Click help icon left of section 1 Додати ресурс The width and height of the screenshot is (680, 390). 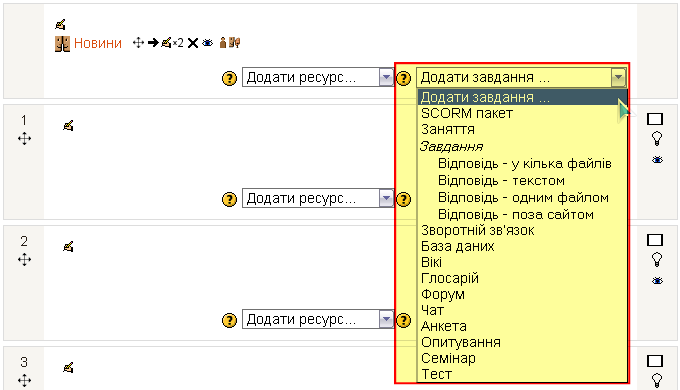click(229, 200)
